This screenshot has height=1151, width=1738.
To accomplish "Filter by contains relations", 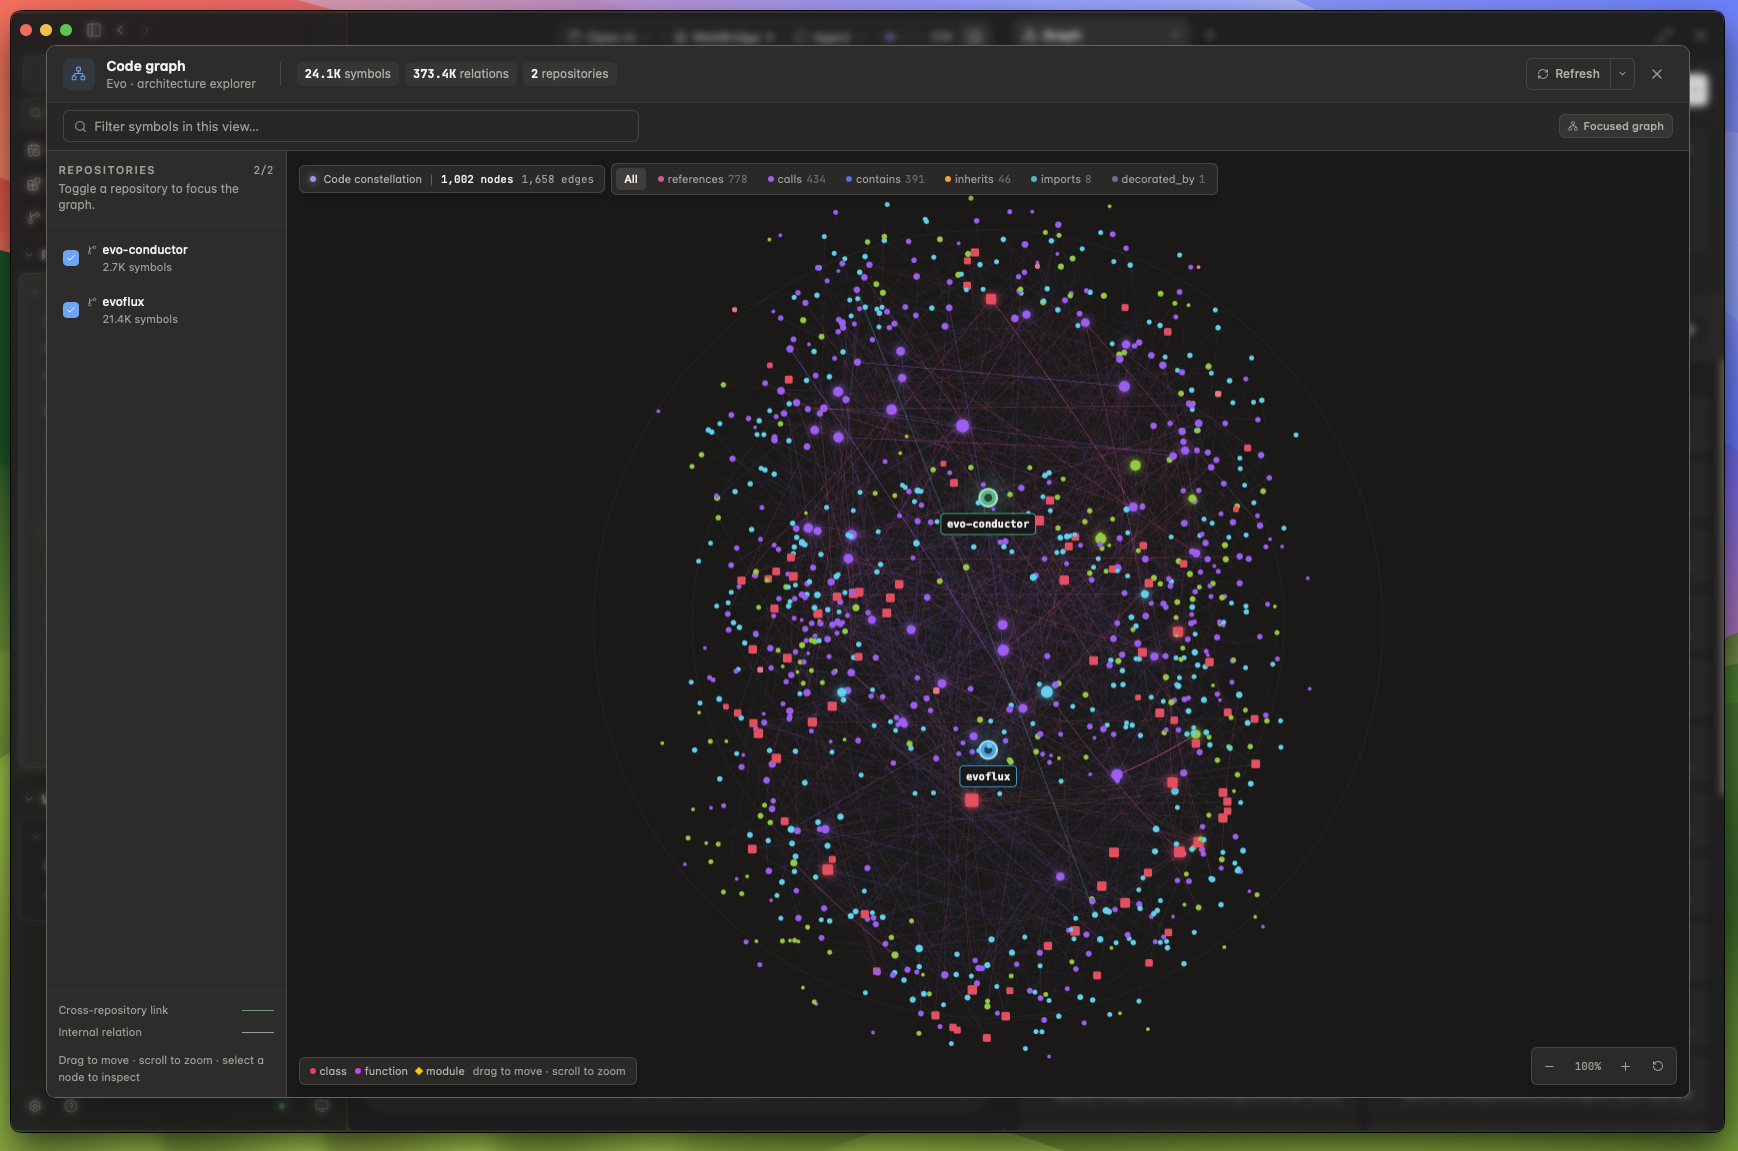I will (x=885, y=179).
